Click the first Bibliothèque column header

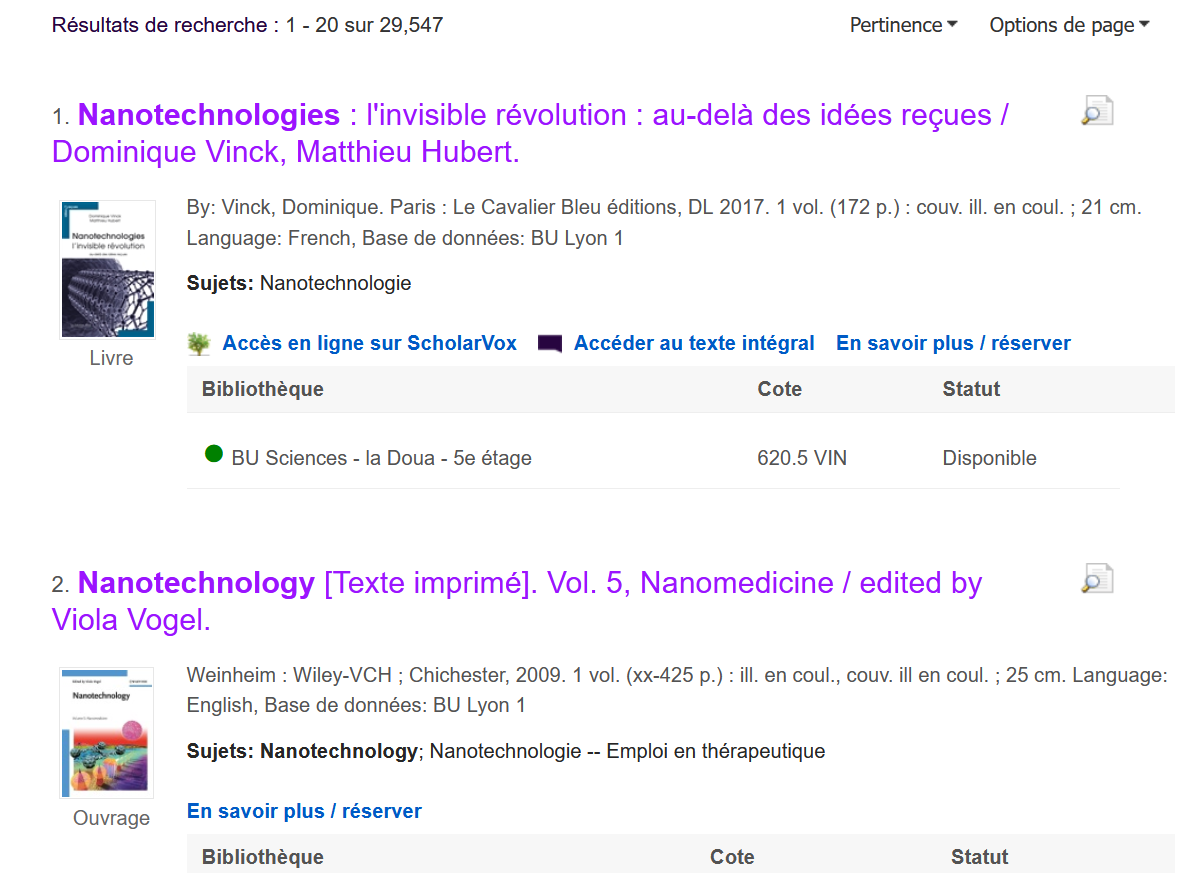point(262,389)
